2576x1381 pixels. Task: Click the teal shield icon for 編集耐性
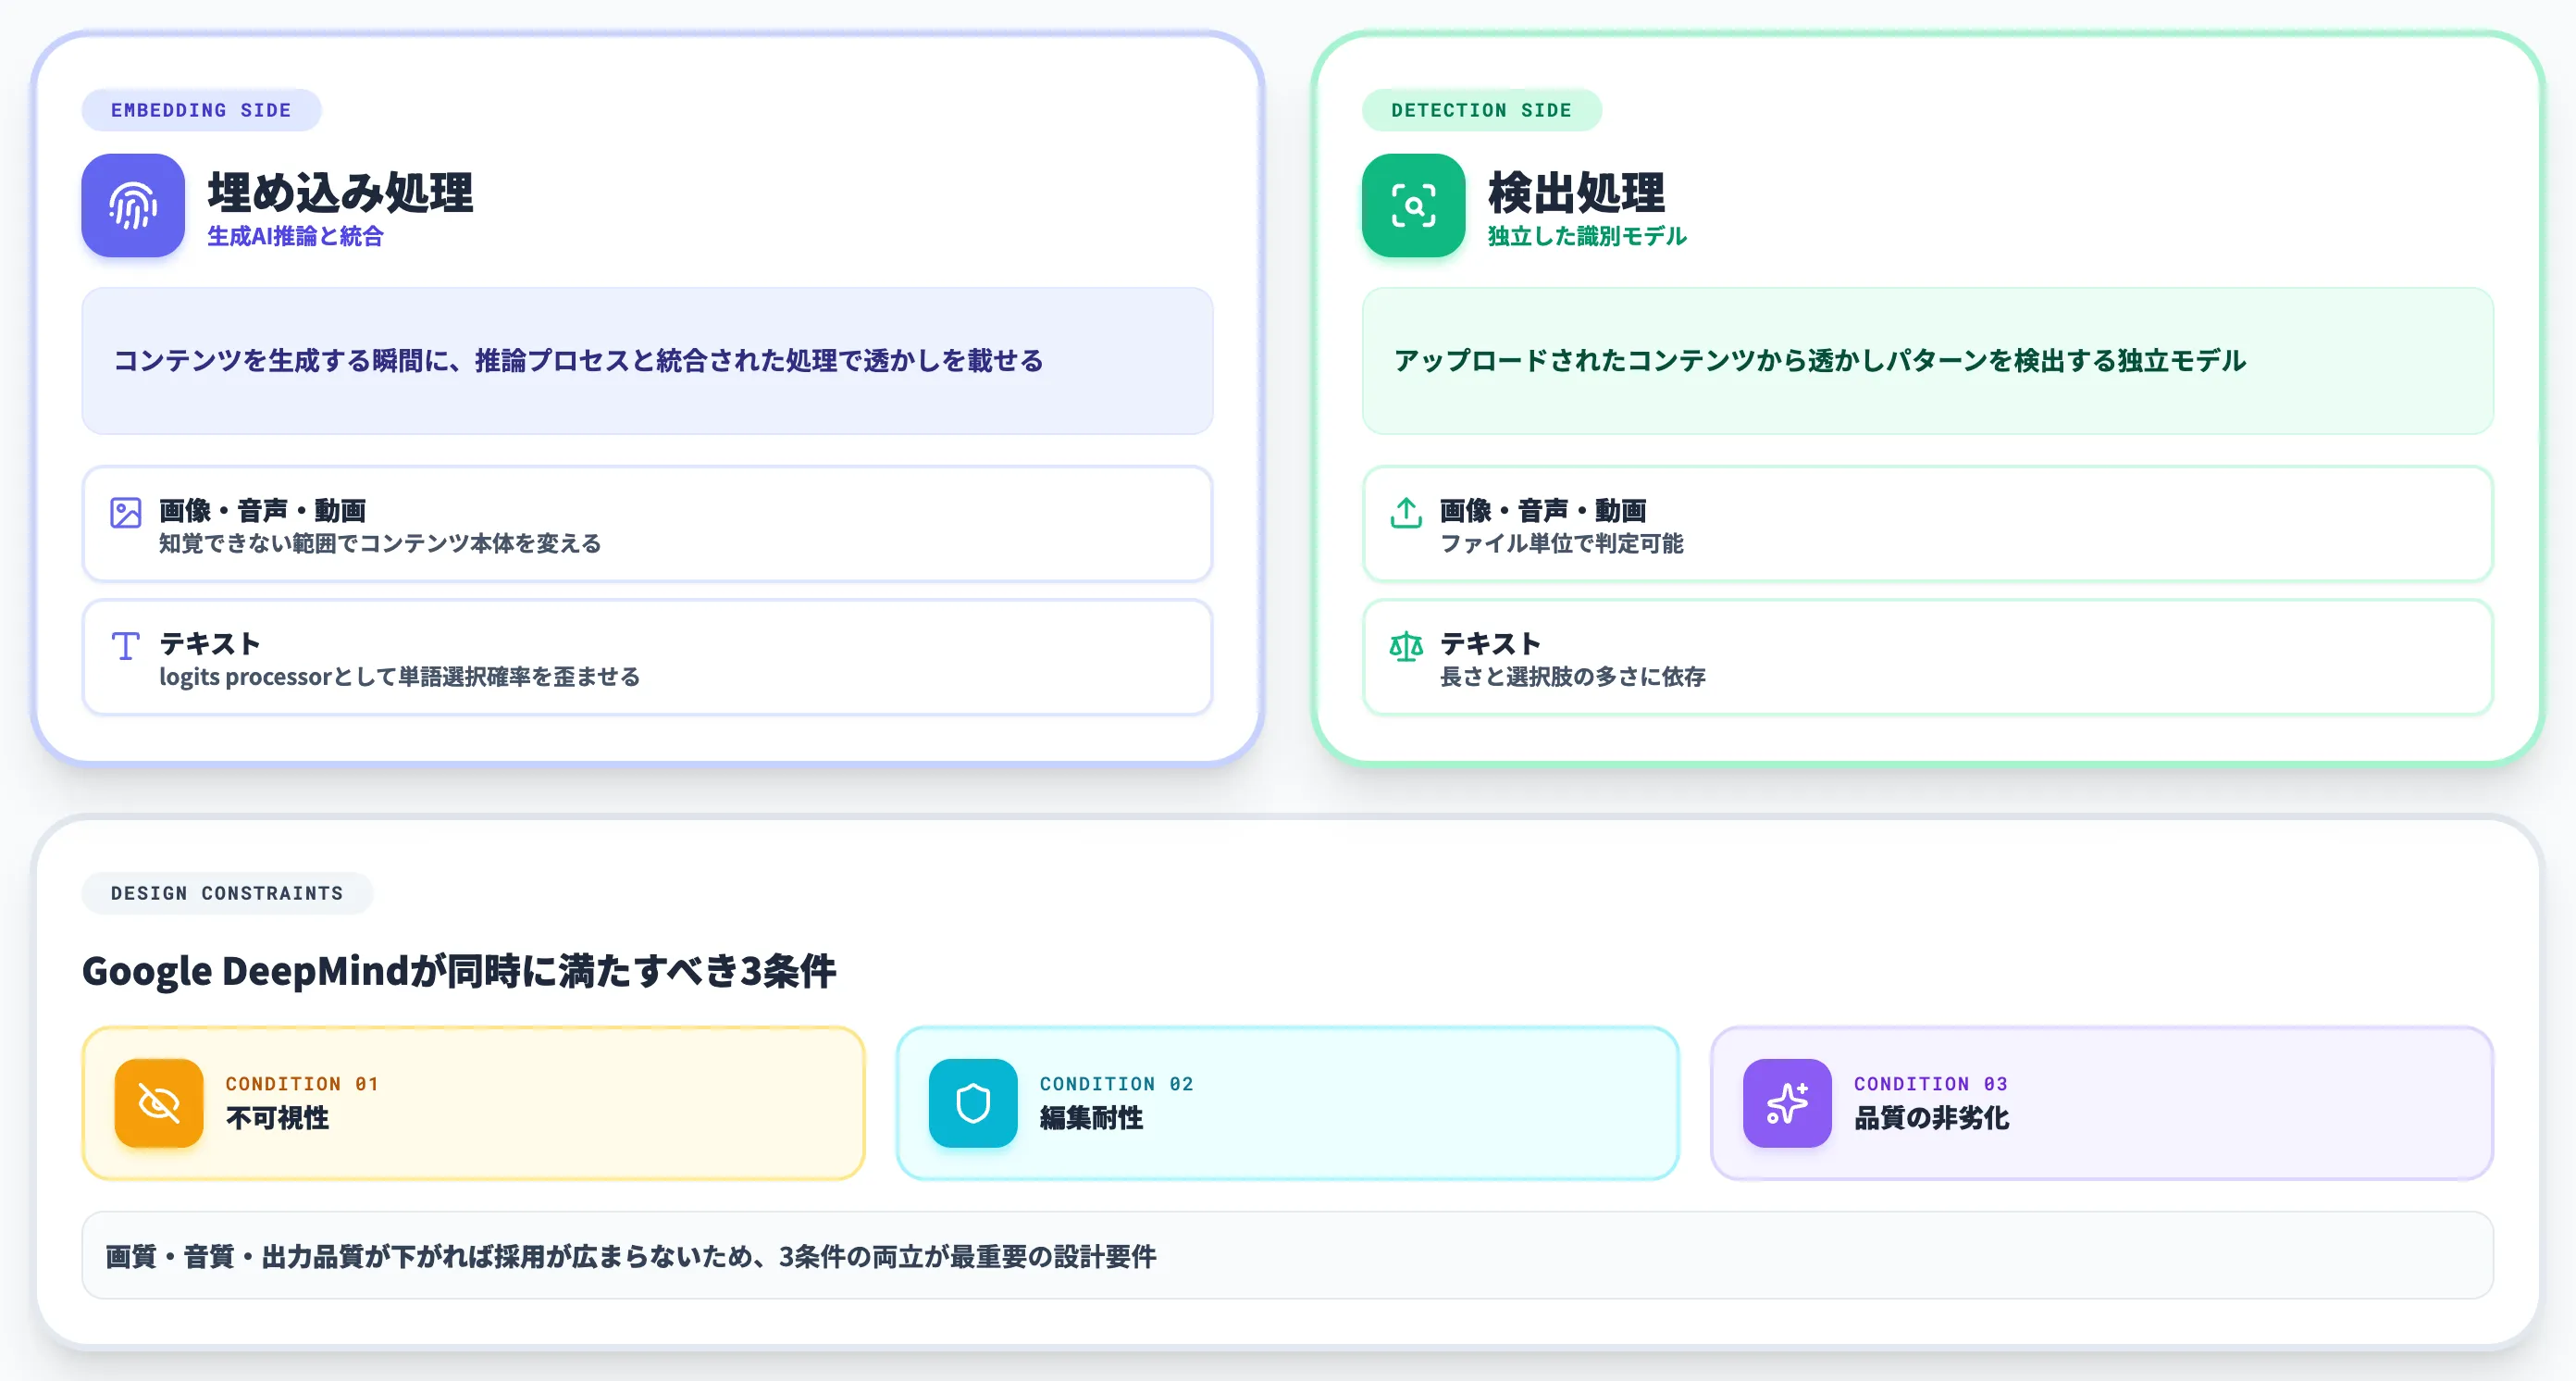click(973, 1103)
